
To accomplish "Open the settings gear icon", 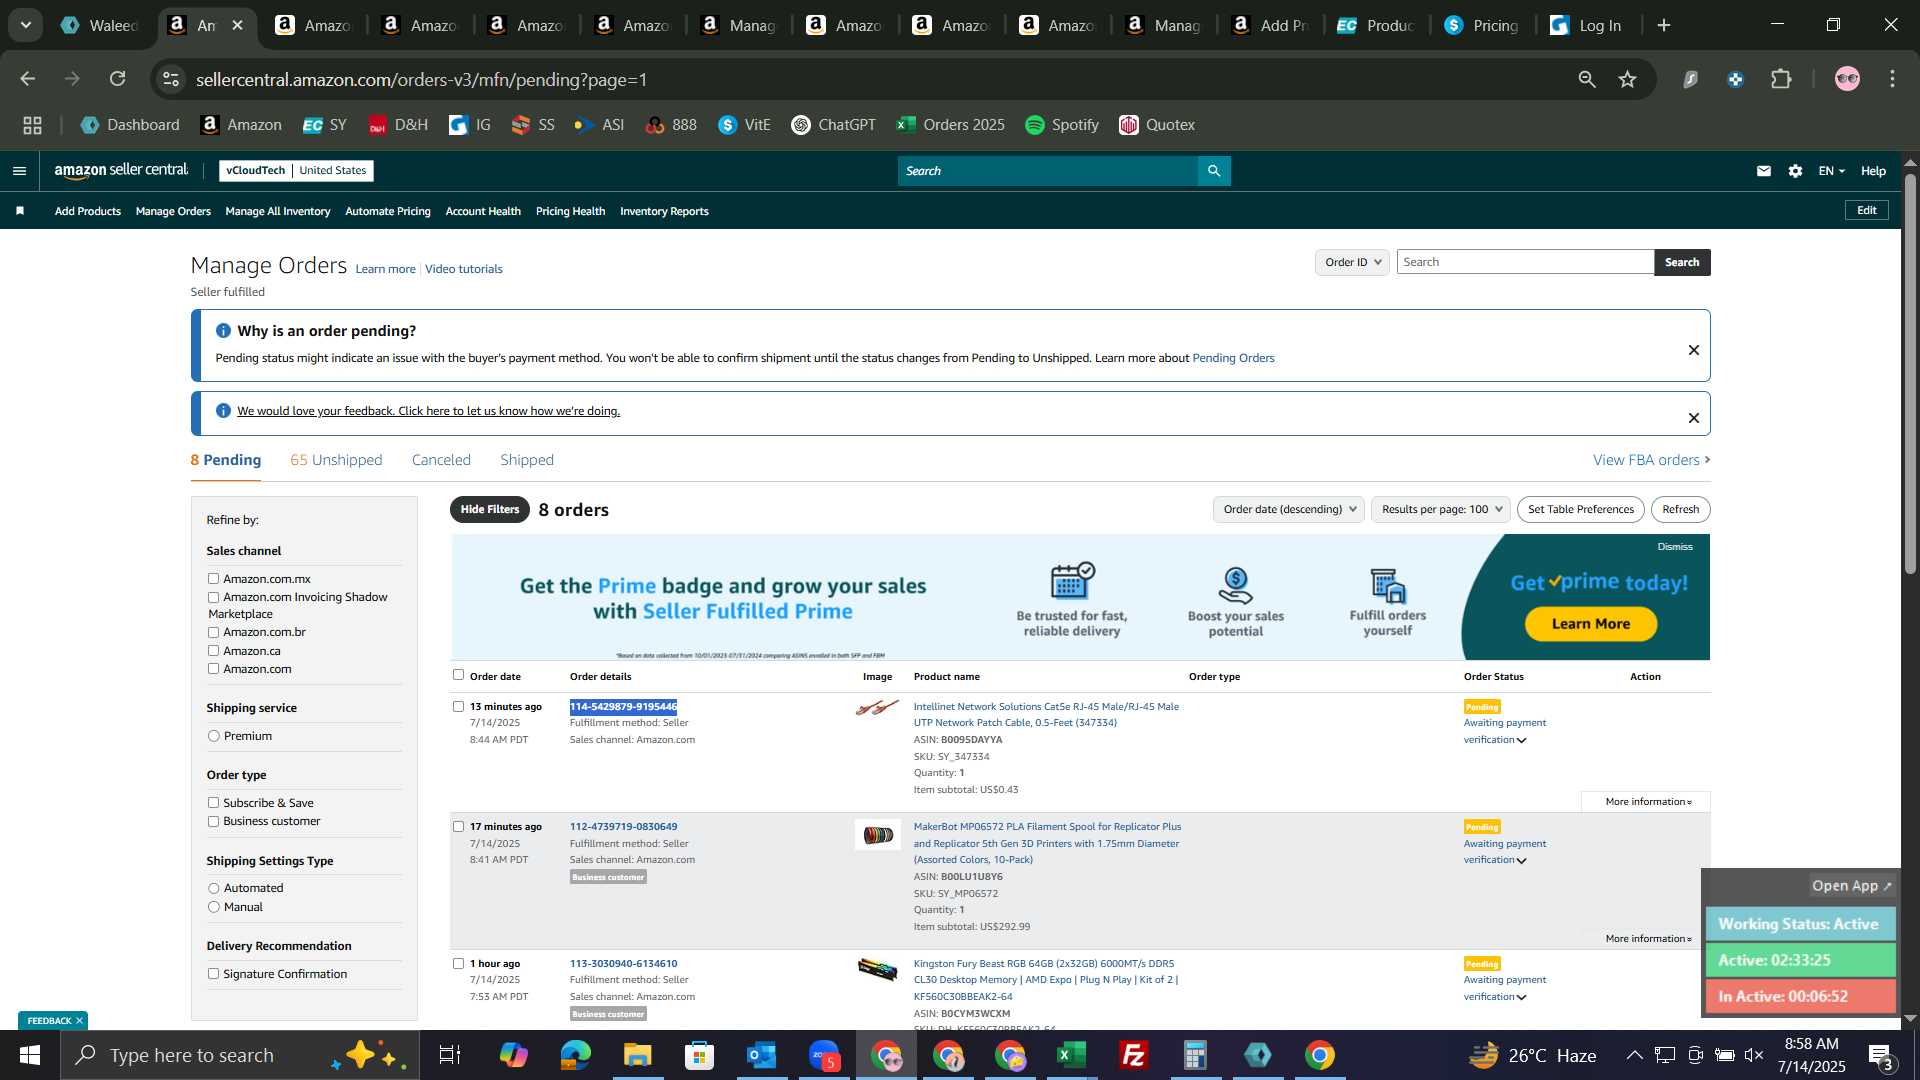I will click(1796, 171).
